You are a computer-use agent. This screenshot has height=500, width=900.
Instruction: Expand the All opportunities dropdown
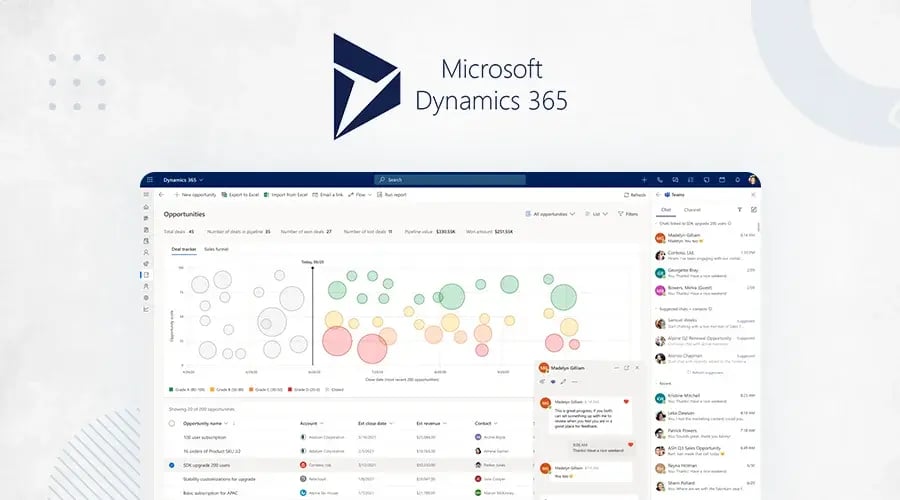(x=550, y=214)
